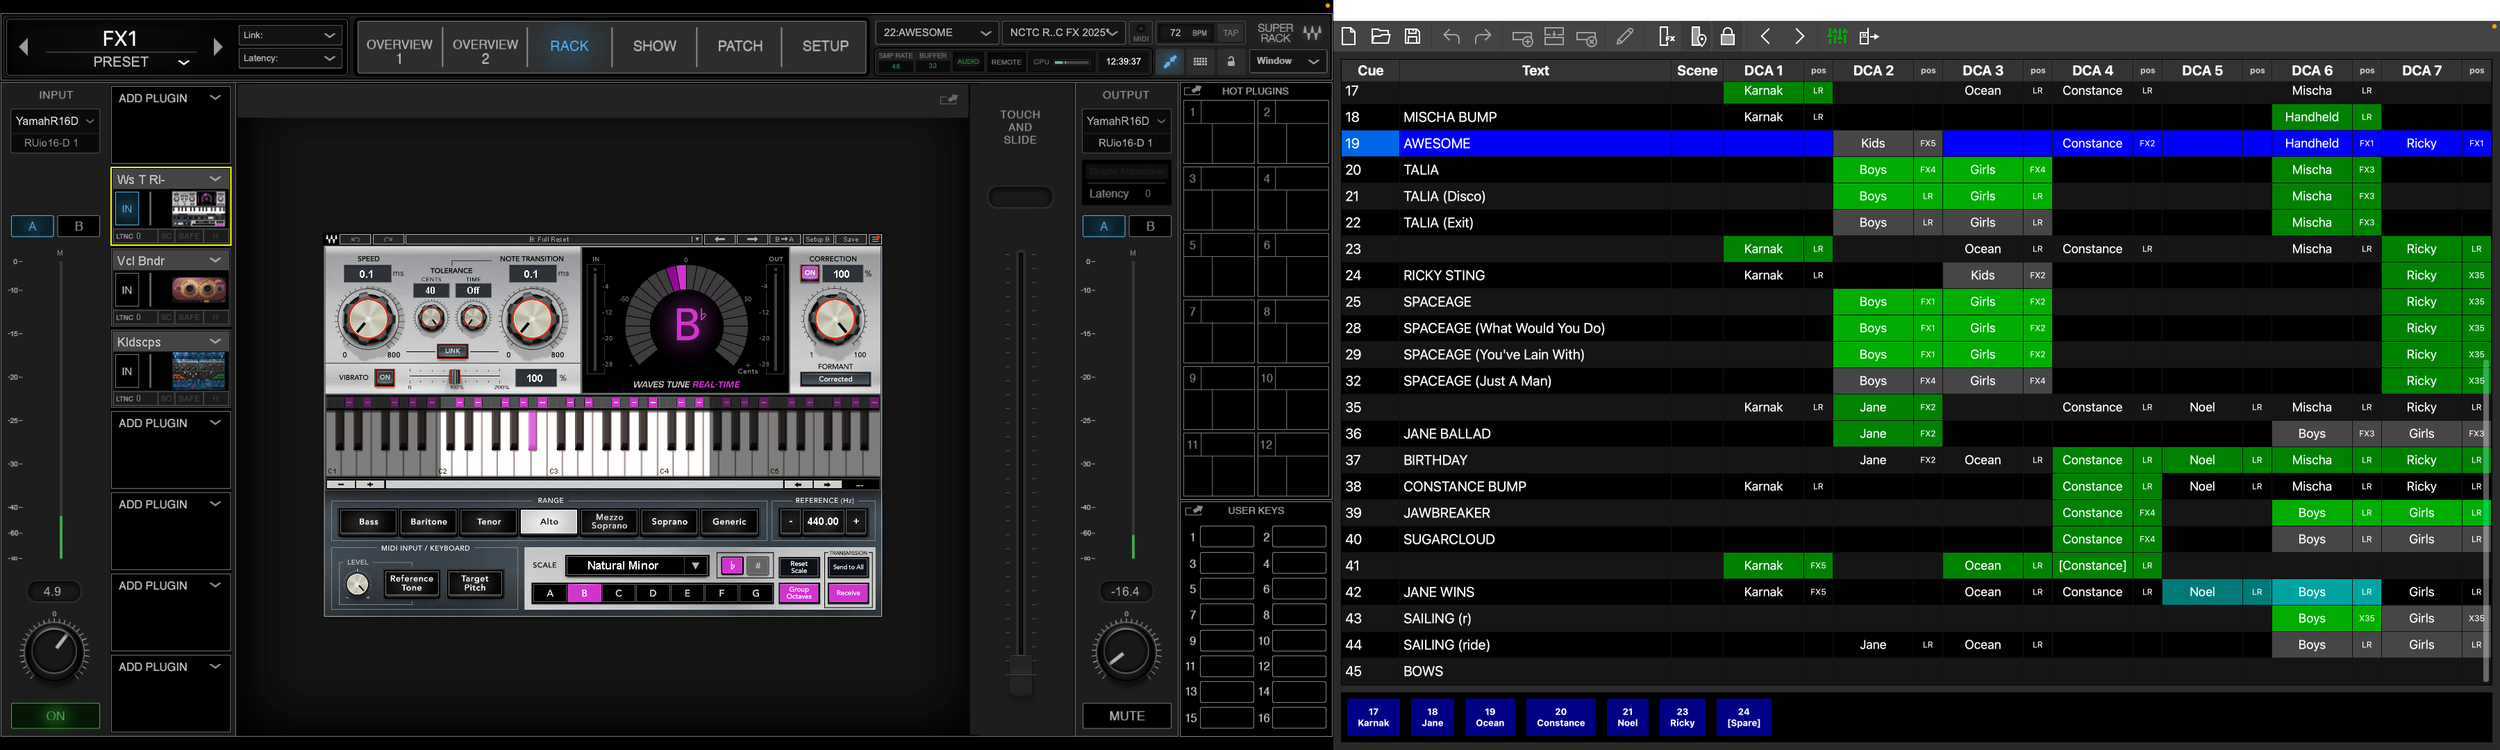
Task: Select the previous rack with the left arrow
Action: coord(24,46)
